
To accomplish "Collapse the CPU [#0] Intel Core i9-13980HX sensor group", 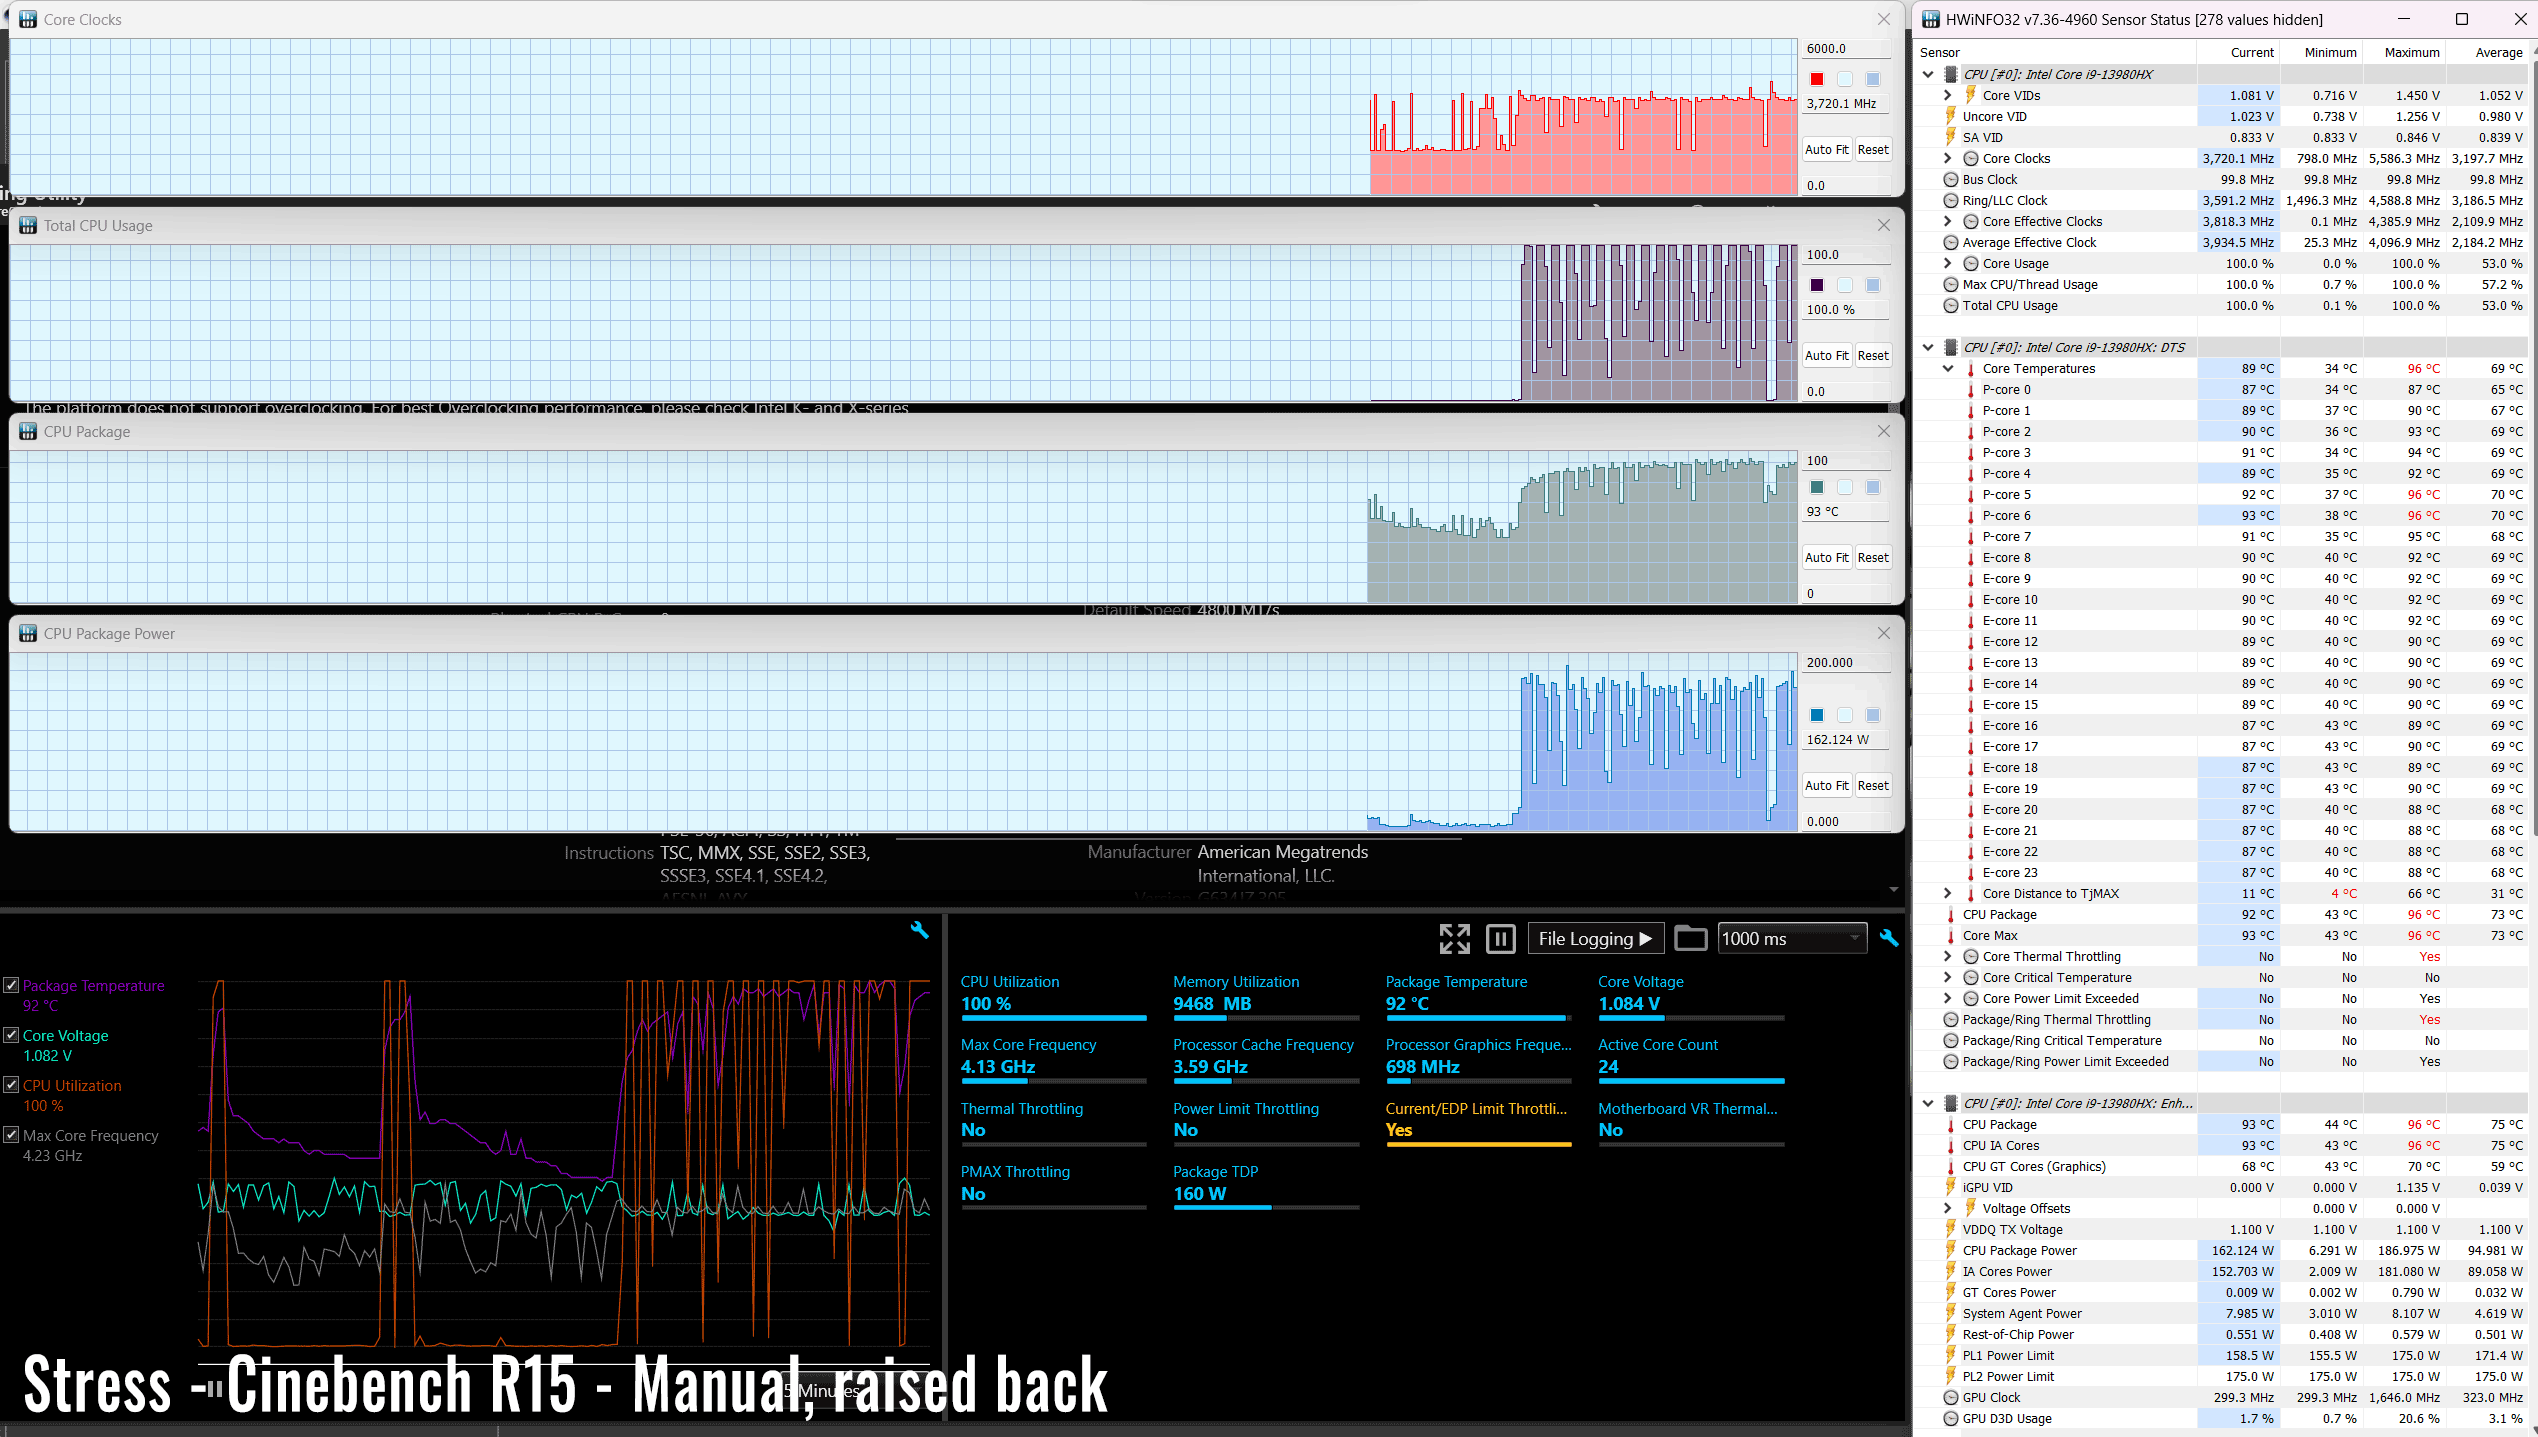I will point(1928,75).
